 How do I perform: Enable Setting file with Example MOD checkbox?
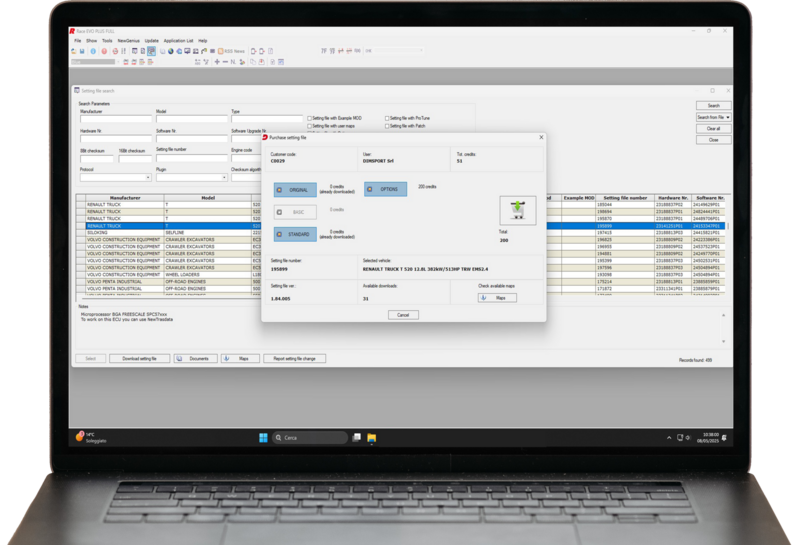pos(310,117)
